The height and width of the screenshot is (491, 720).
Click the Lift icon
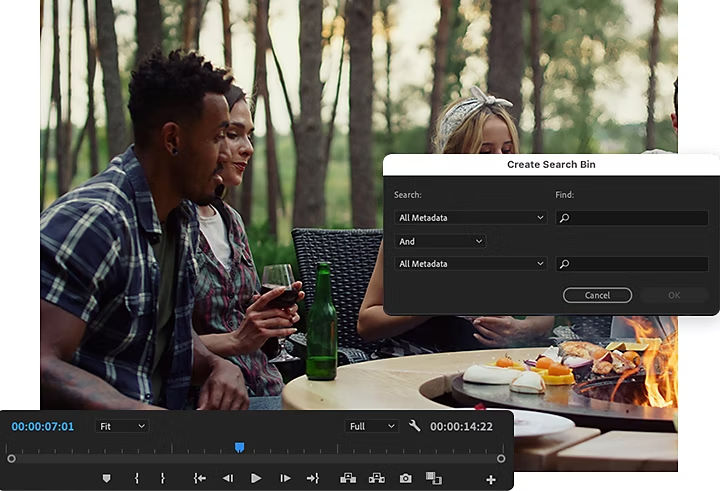coord(348,479)
